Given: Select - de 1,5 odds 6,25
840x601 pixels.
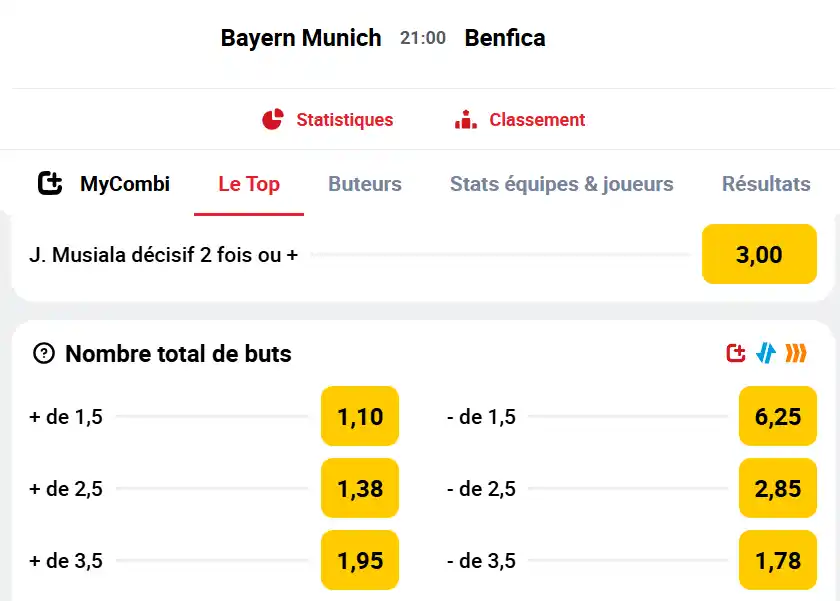Looking at the screenshot, I should point(778,416).
